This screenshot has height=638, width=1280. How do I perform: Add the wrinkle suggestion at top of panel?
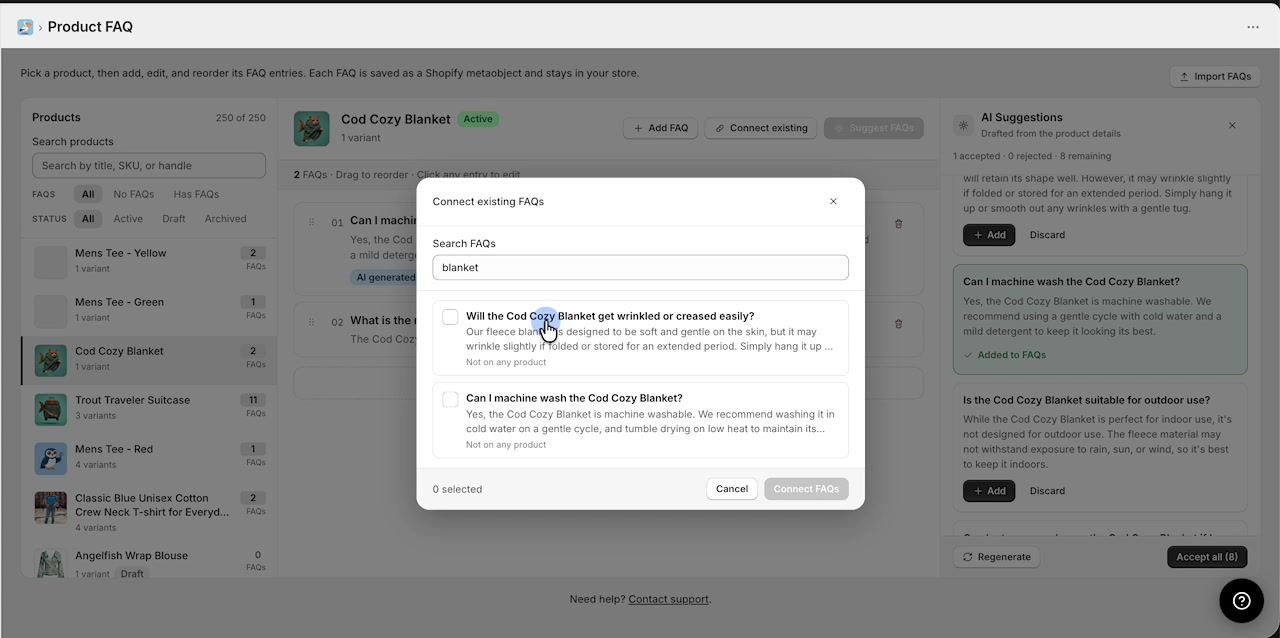989,235
